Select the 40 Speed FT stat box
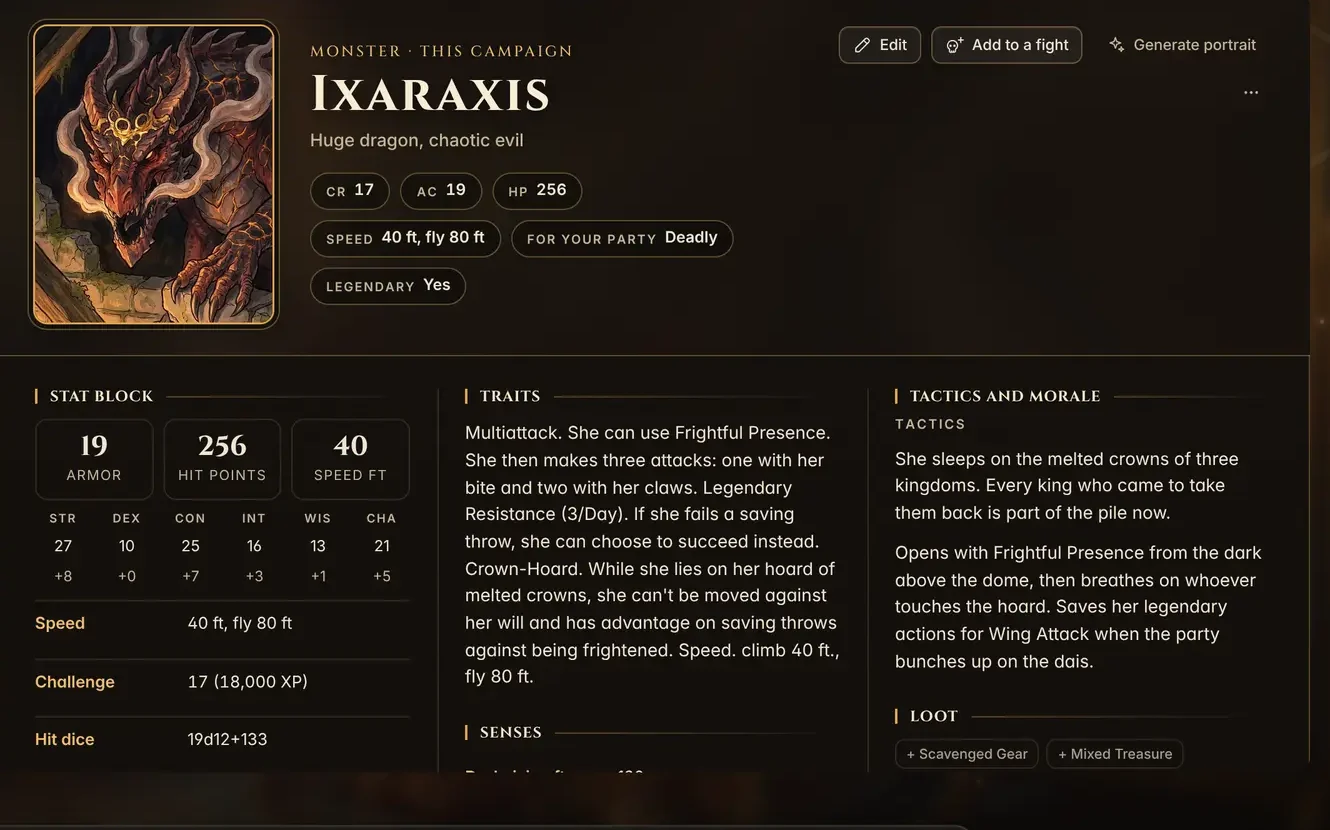1330x830 pixels. pyautogui.click(x=350, y=459)
